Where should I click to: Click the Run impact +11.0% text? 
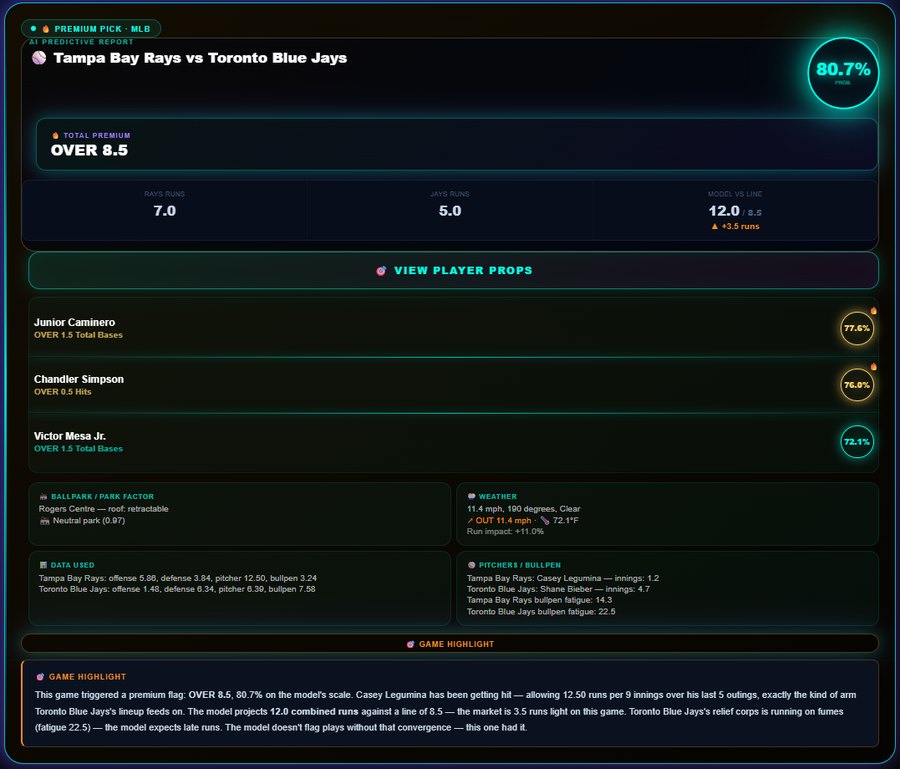(505, 531)
